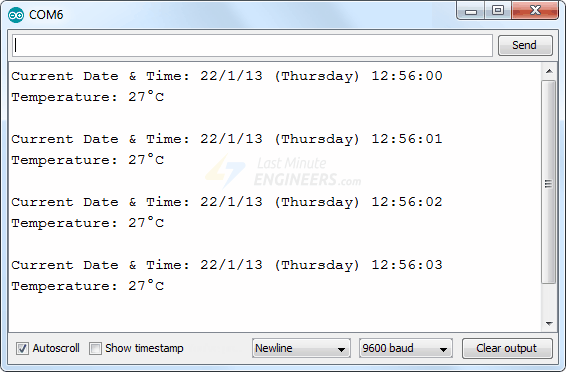566x372 pixels.
Task: Click the Autoscroll label text
Action: [x=56, y=348]
